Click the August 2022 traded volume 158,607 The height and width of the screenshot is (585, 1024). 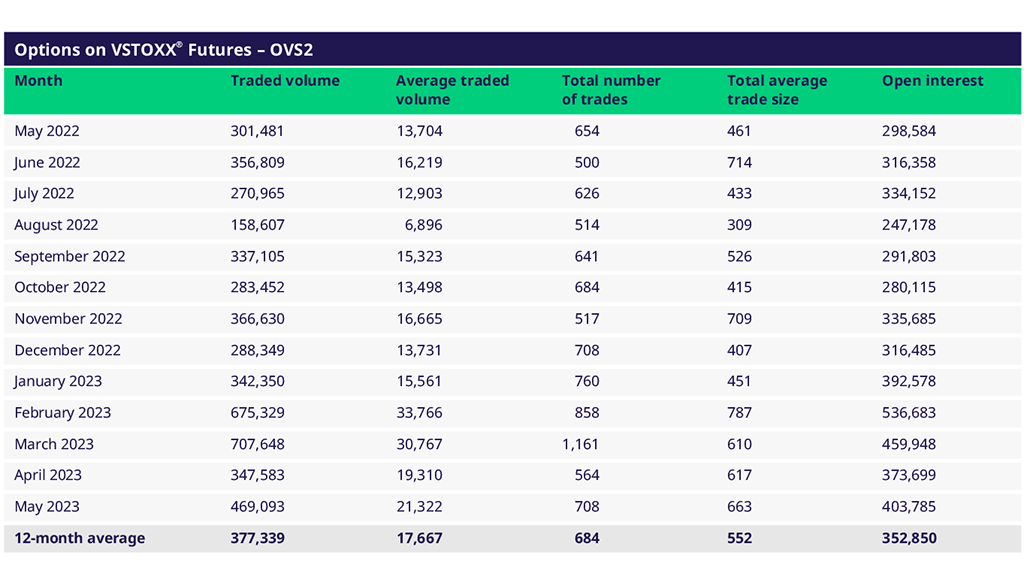tap(257, 225)
